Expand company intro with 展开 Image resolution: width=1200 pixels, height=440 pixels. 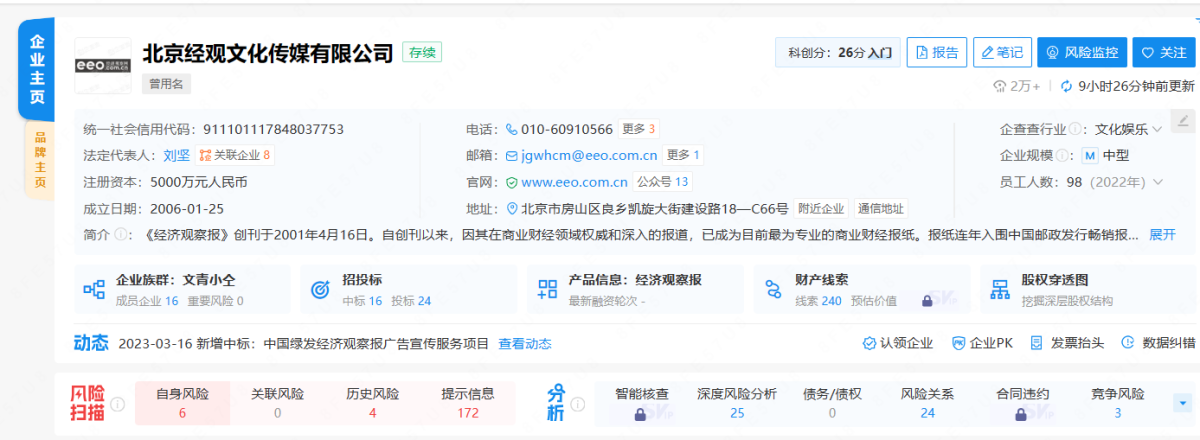1162,235
